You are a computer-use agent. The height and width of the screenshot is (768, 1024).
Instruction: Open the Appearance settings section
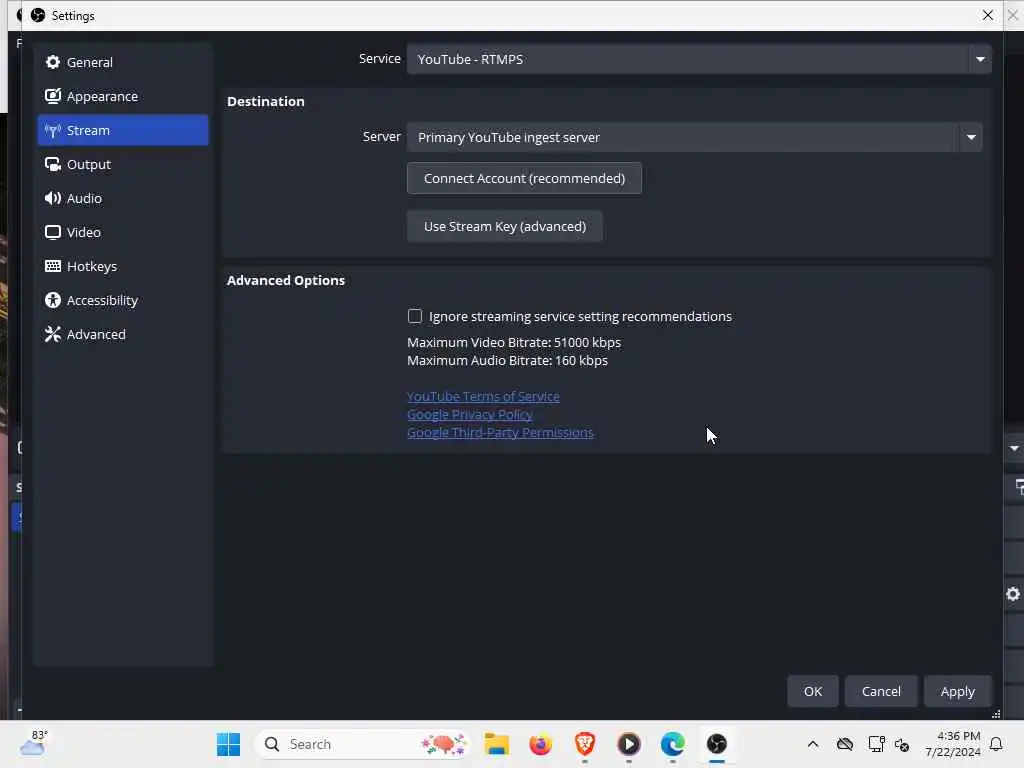(123, 96)
